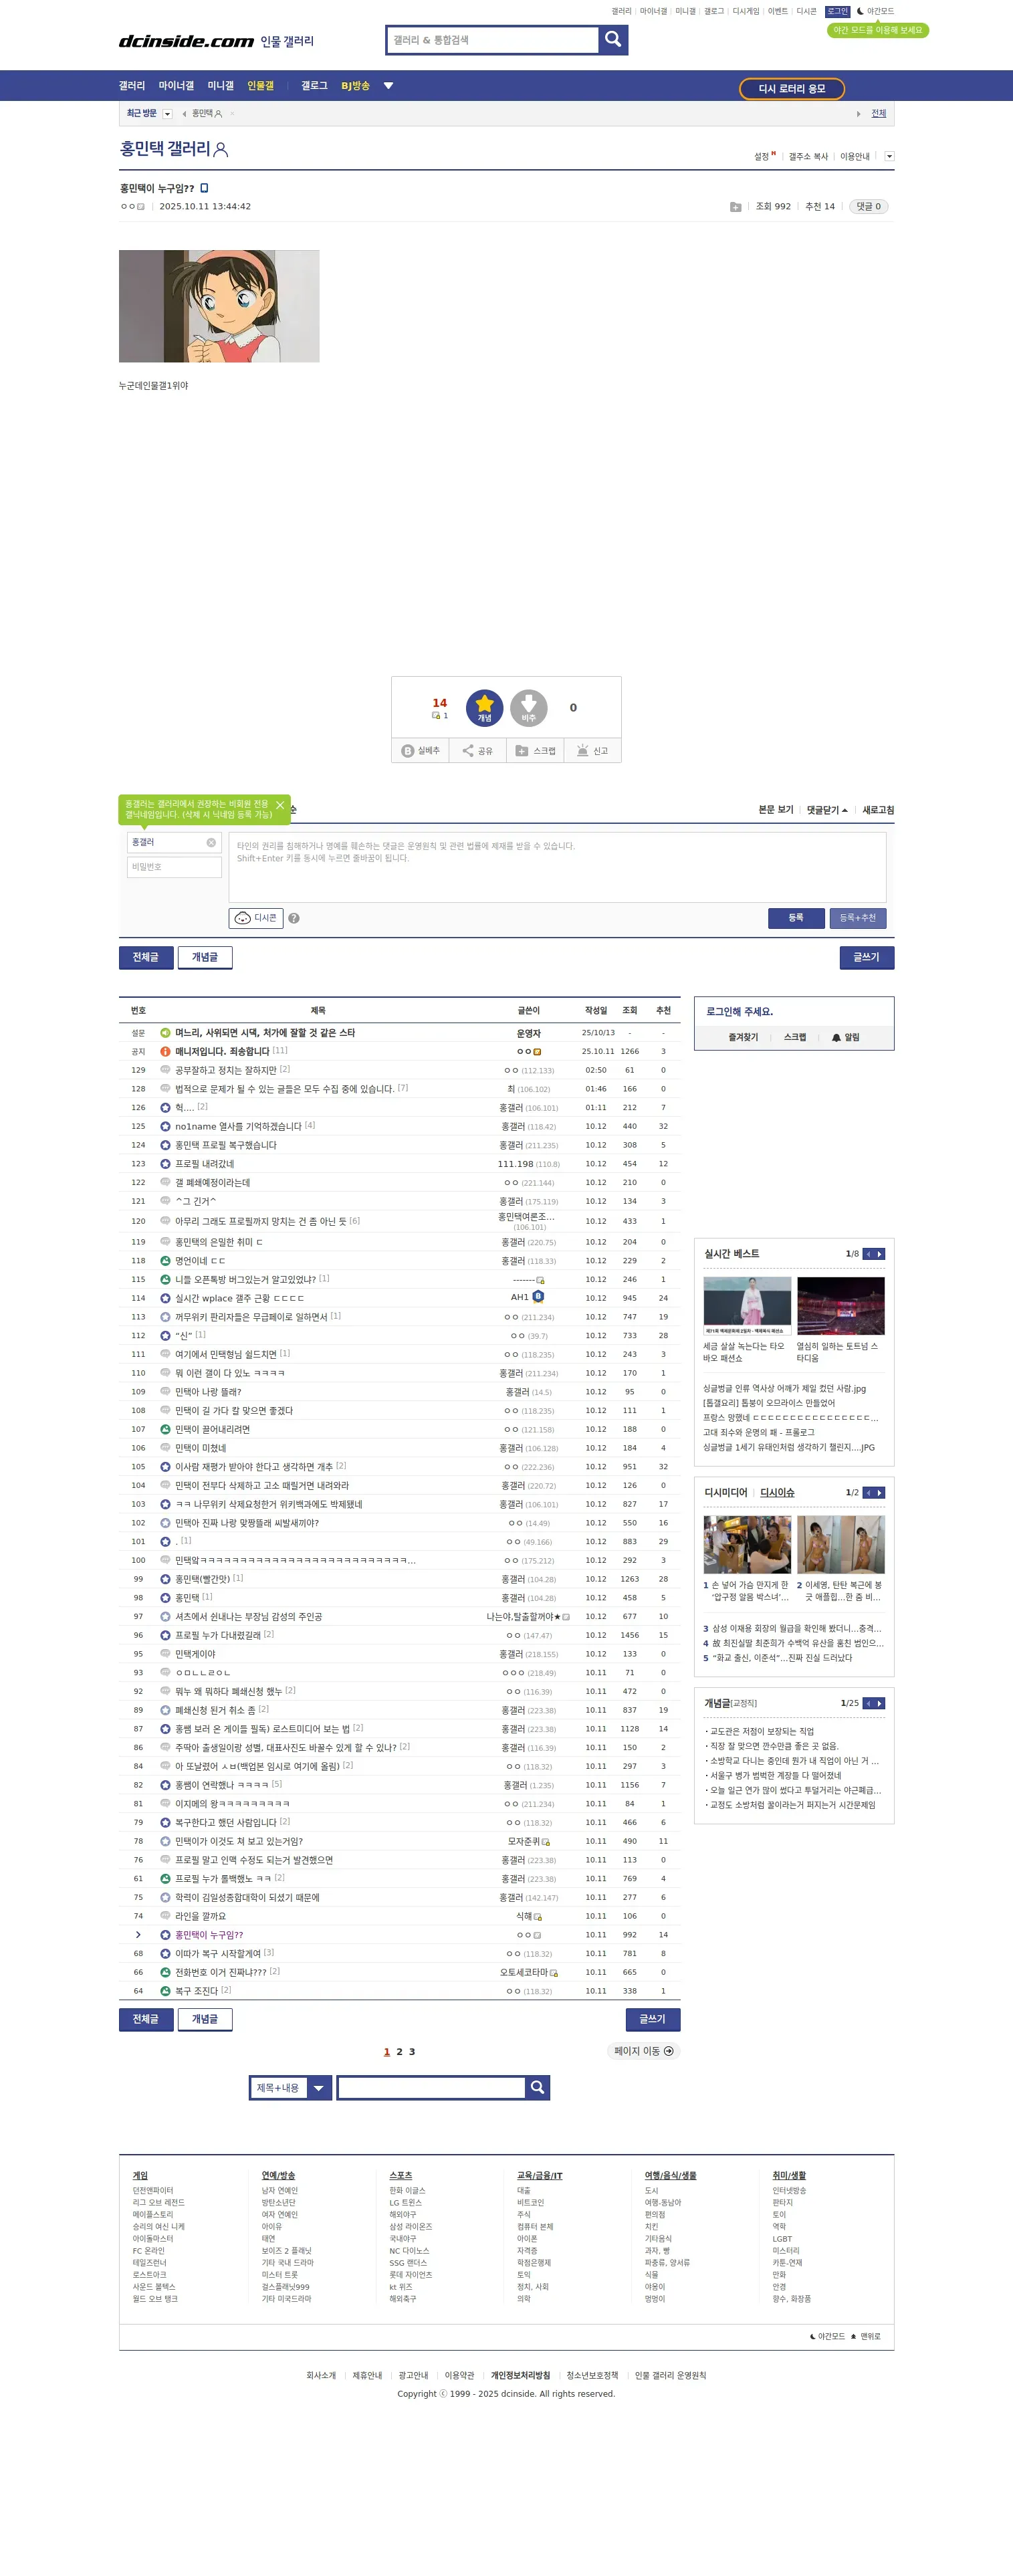The width and height of the screenshot is (1013, 2576).
Task: Switch to the 디시이슈 tab
Action: [x=777, y=1493]
